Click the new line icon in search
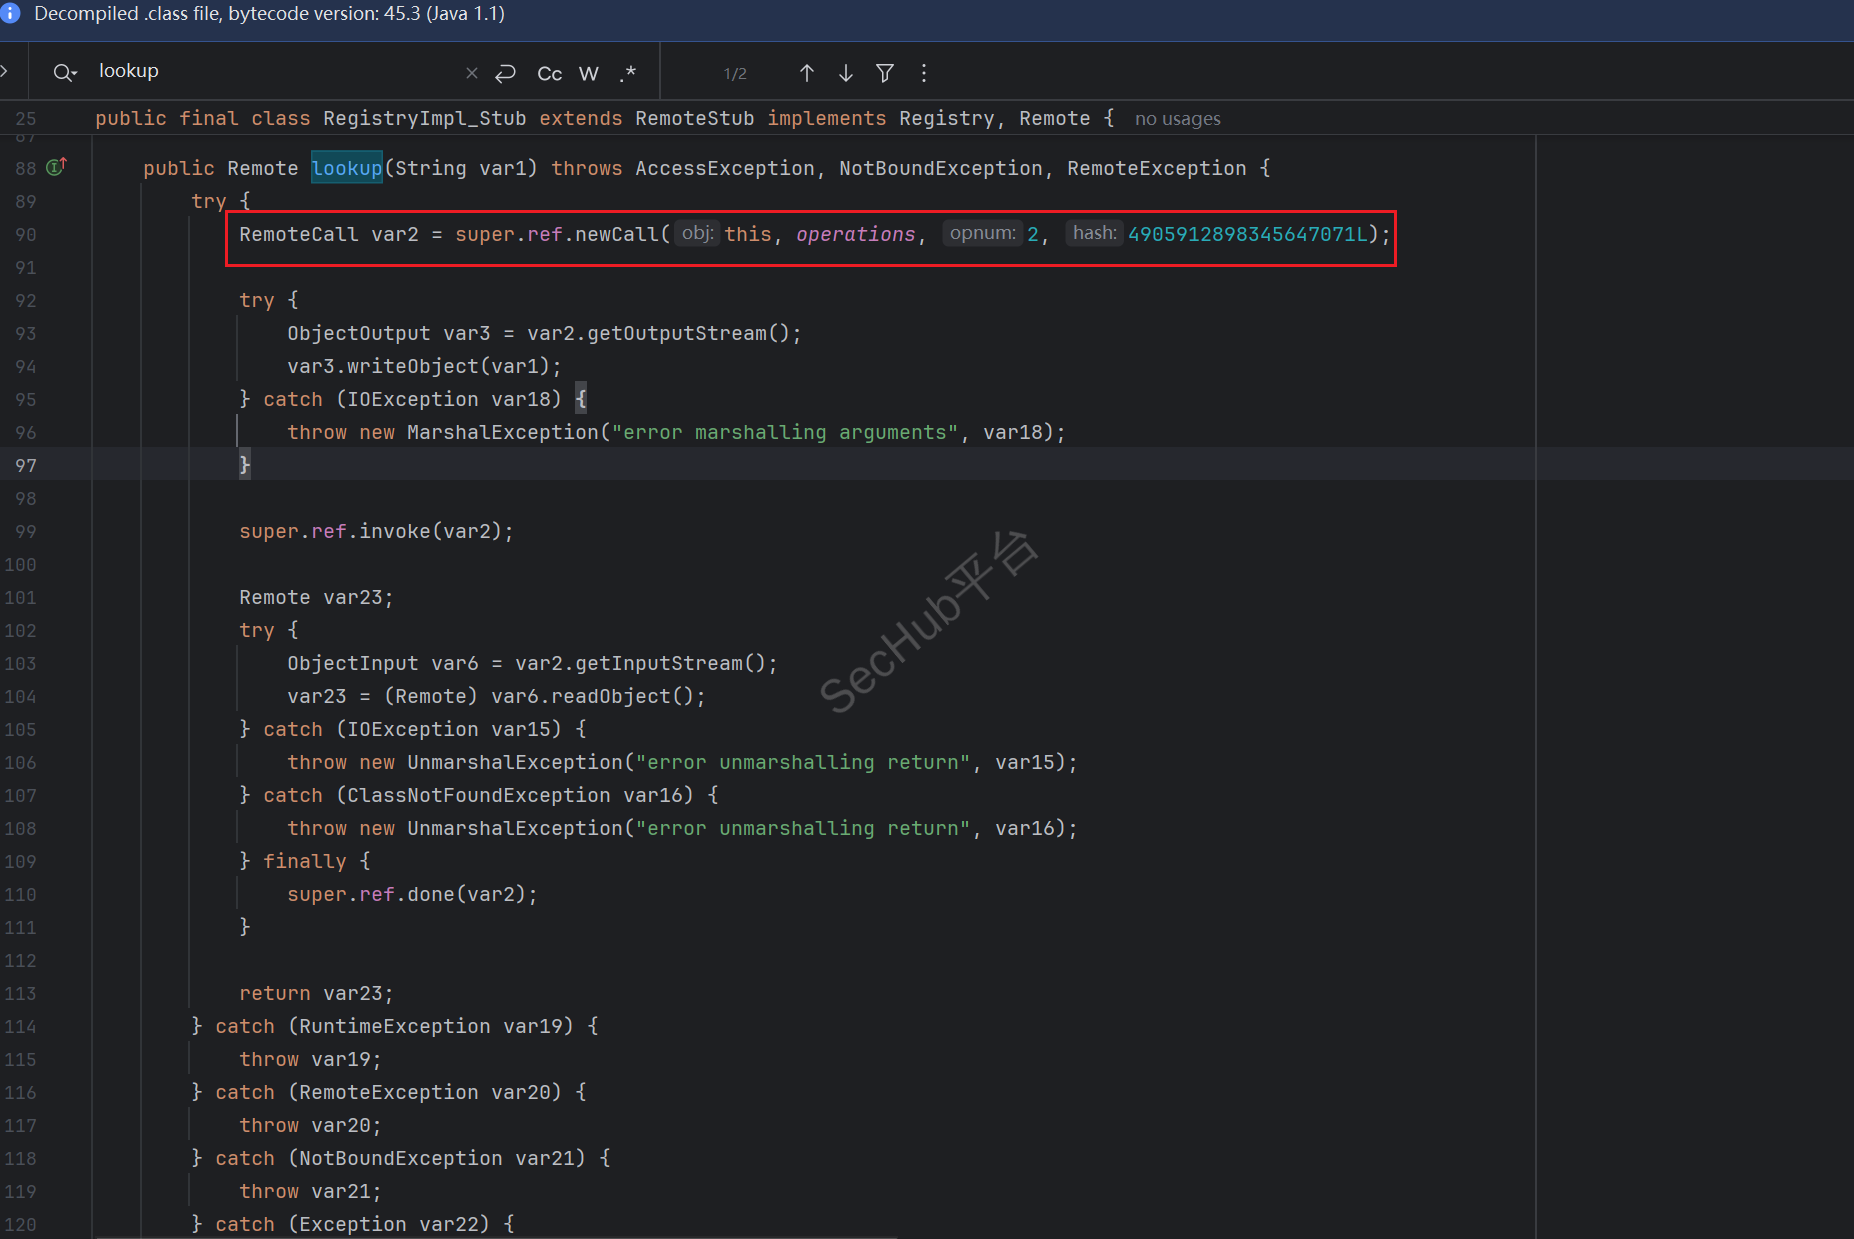1854x1239 pixels. point(506,73)
